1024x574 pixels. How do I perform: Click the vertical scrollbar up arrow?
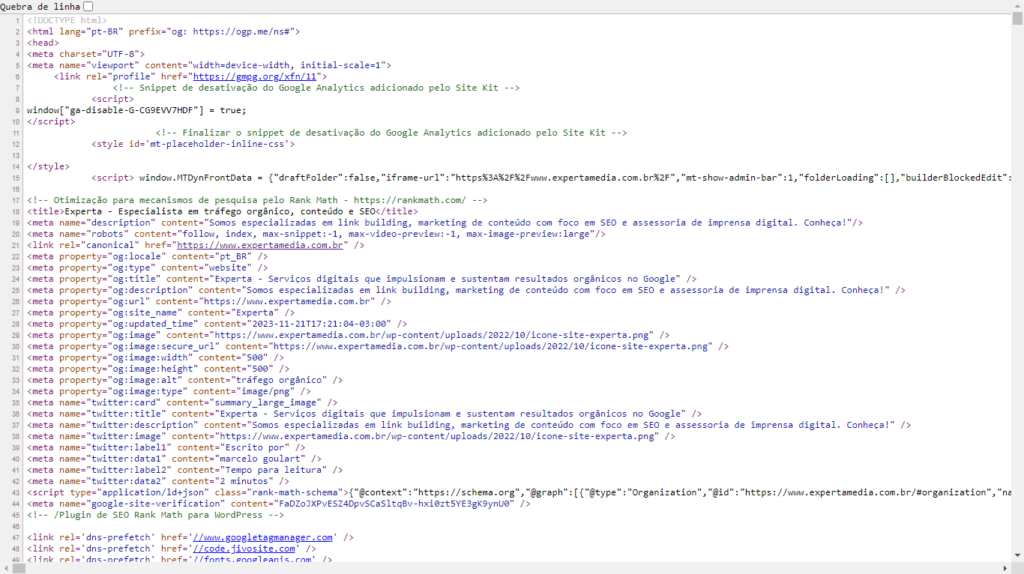[1017, 5]
